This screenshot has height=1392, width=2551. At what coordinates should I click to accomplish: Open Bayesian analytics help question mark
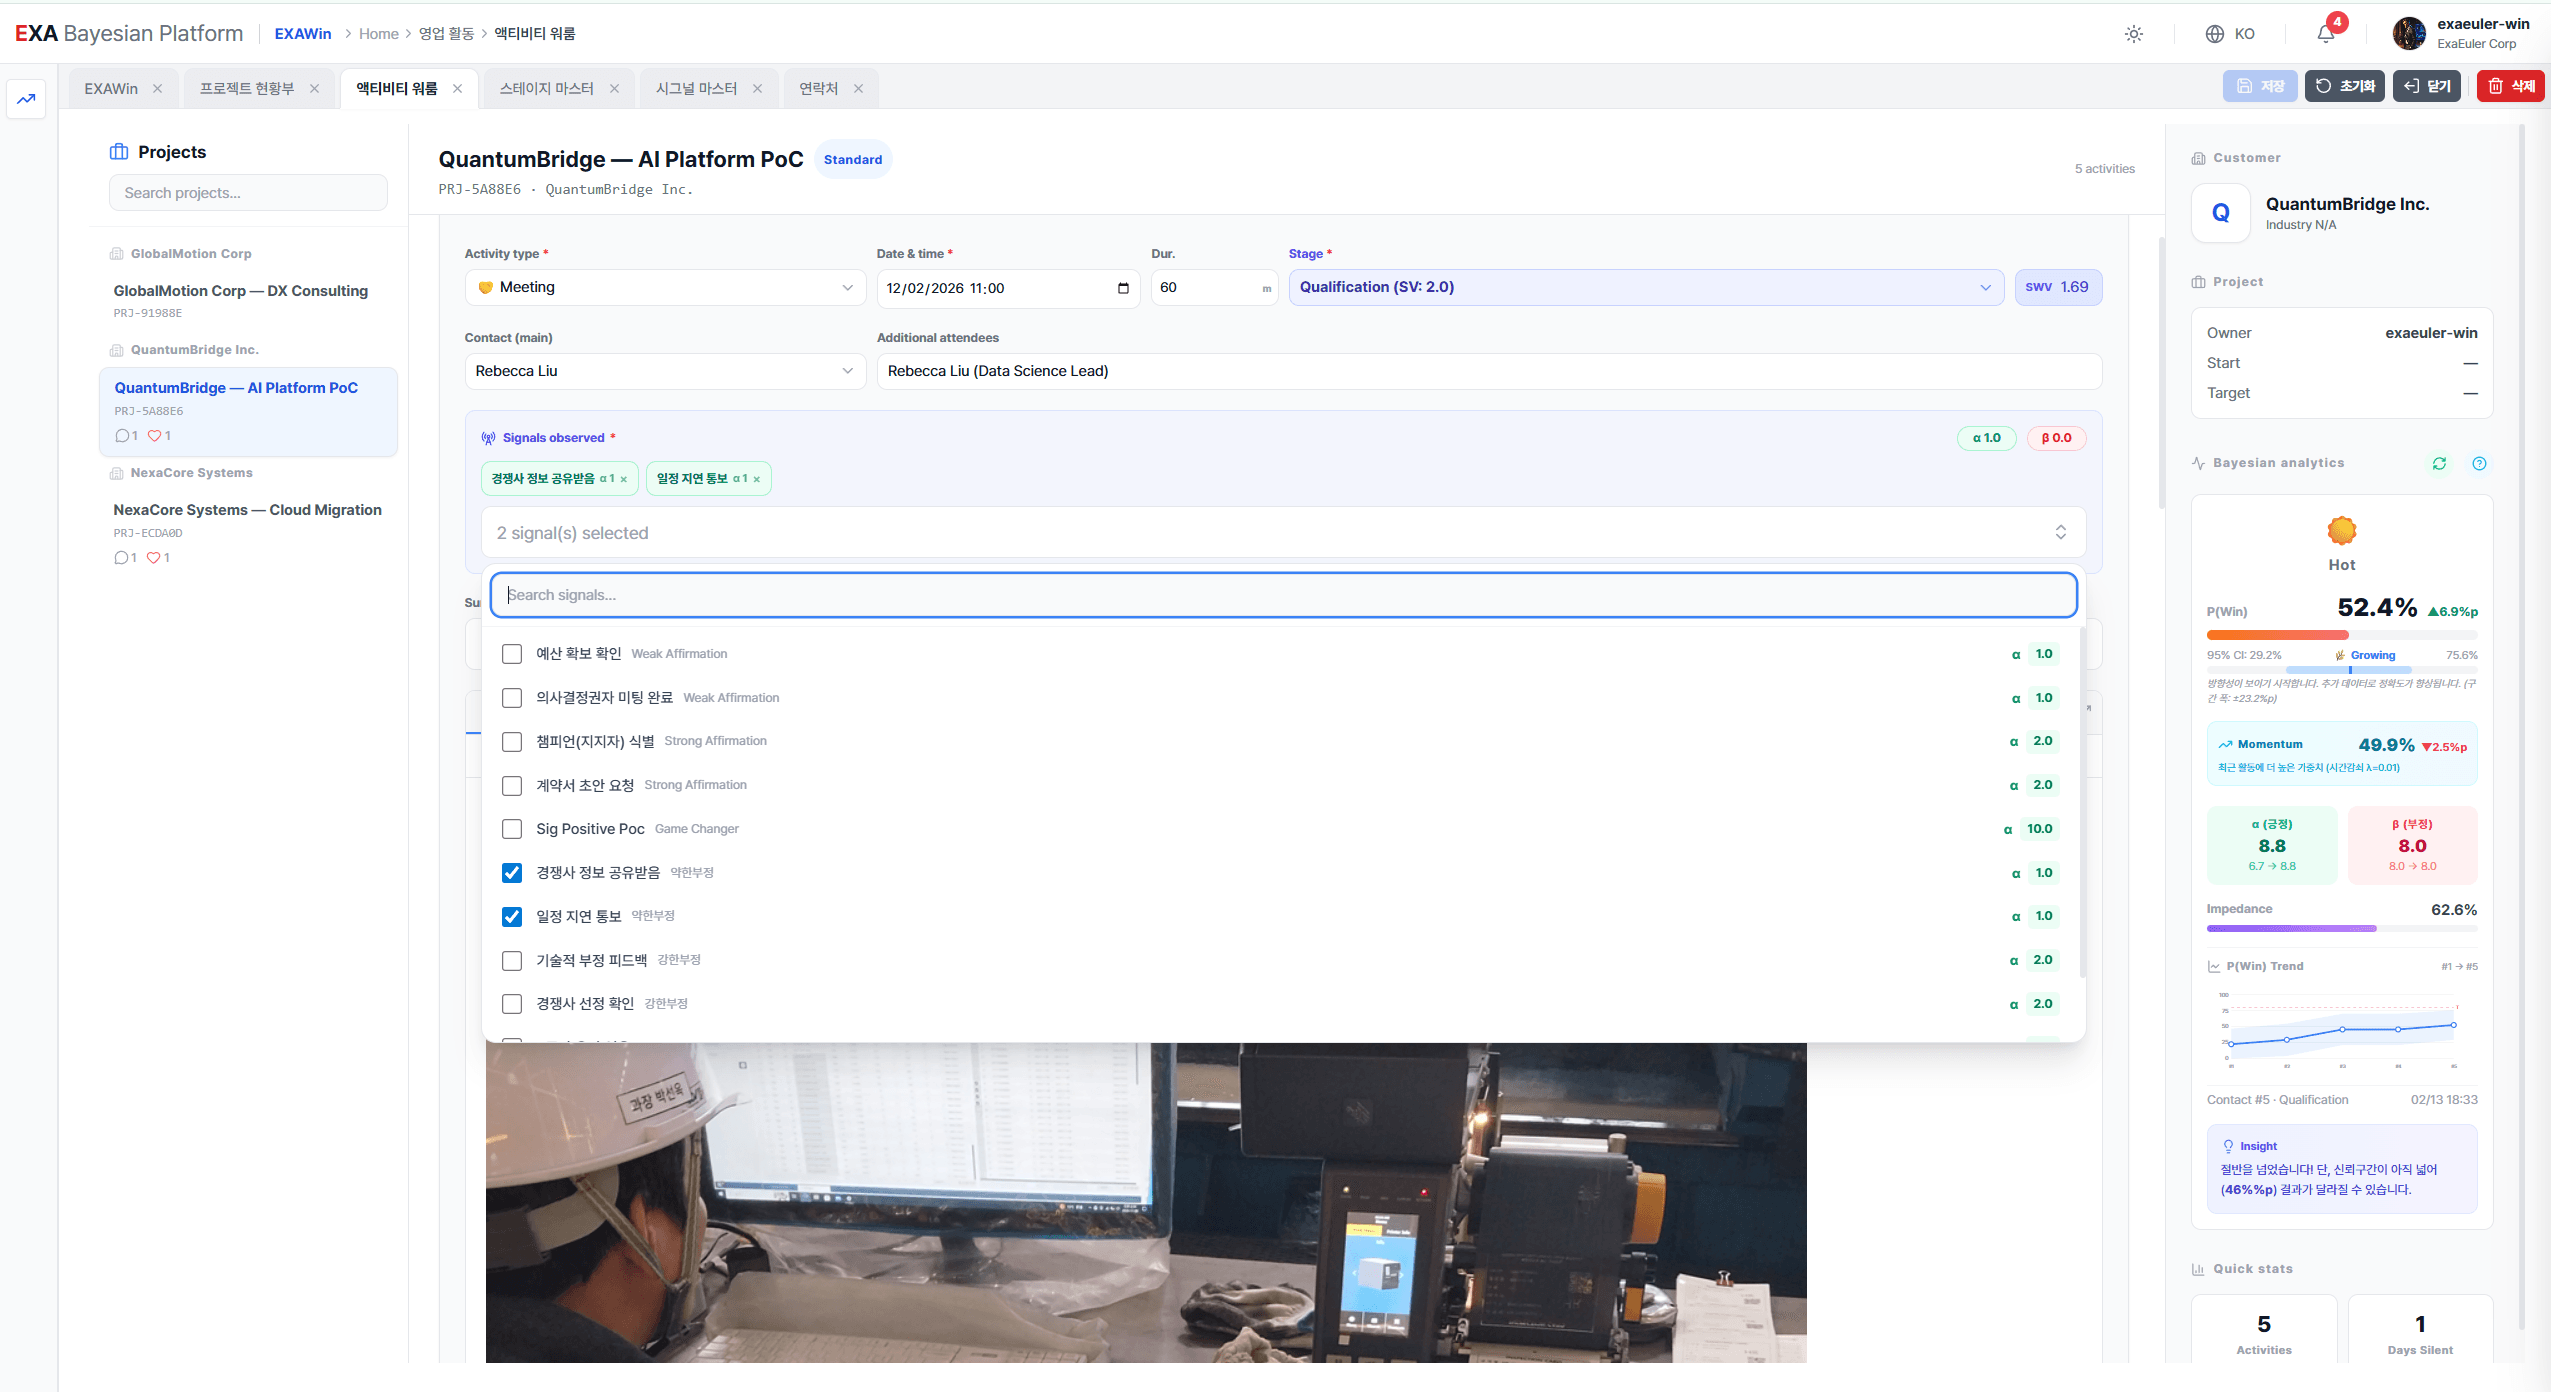click(2480, 463)
